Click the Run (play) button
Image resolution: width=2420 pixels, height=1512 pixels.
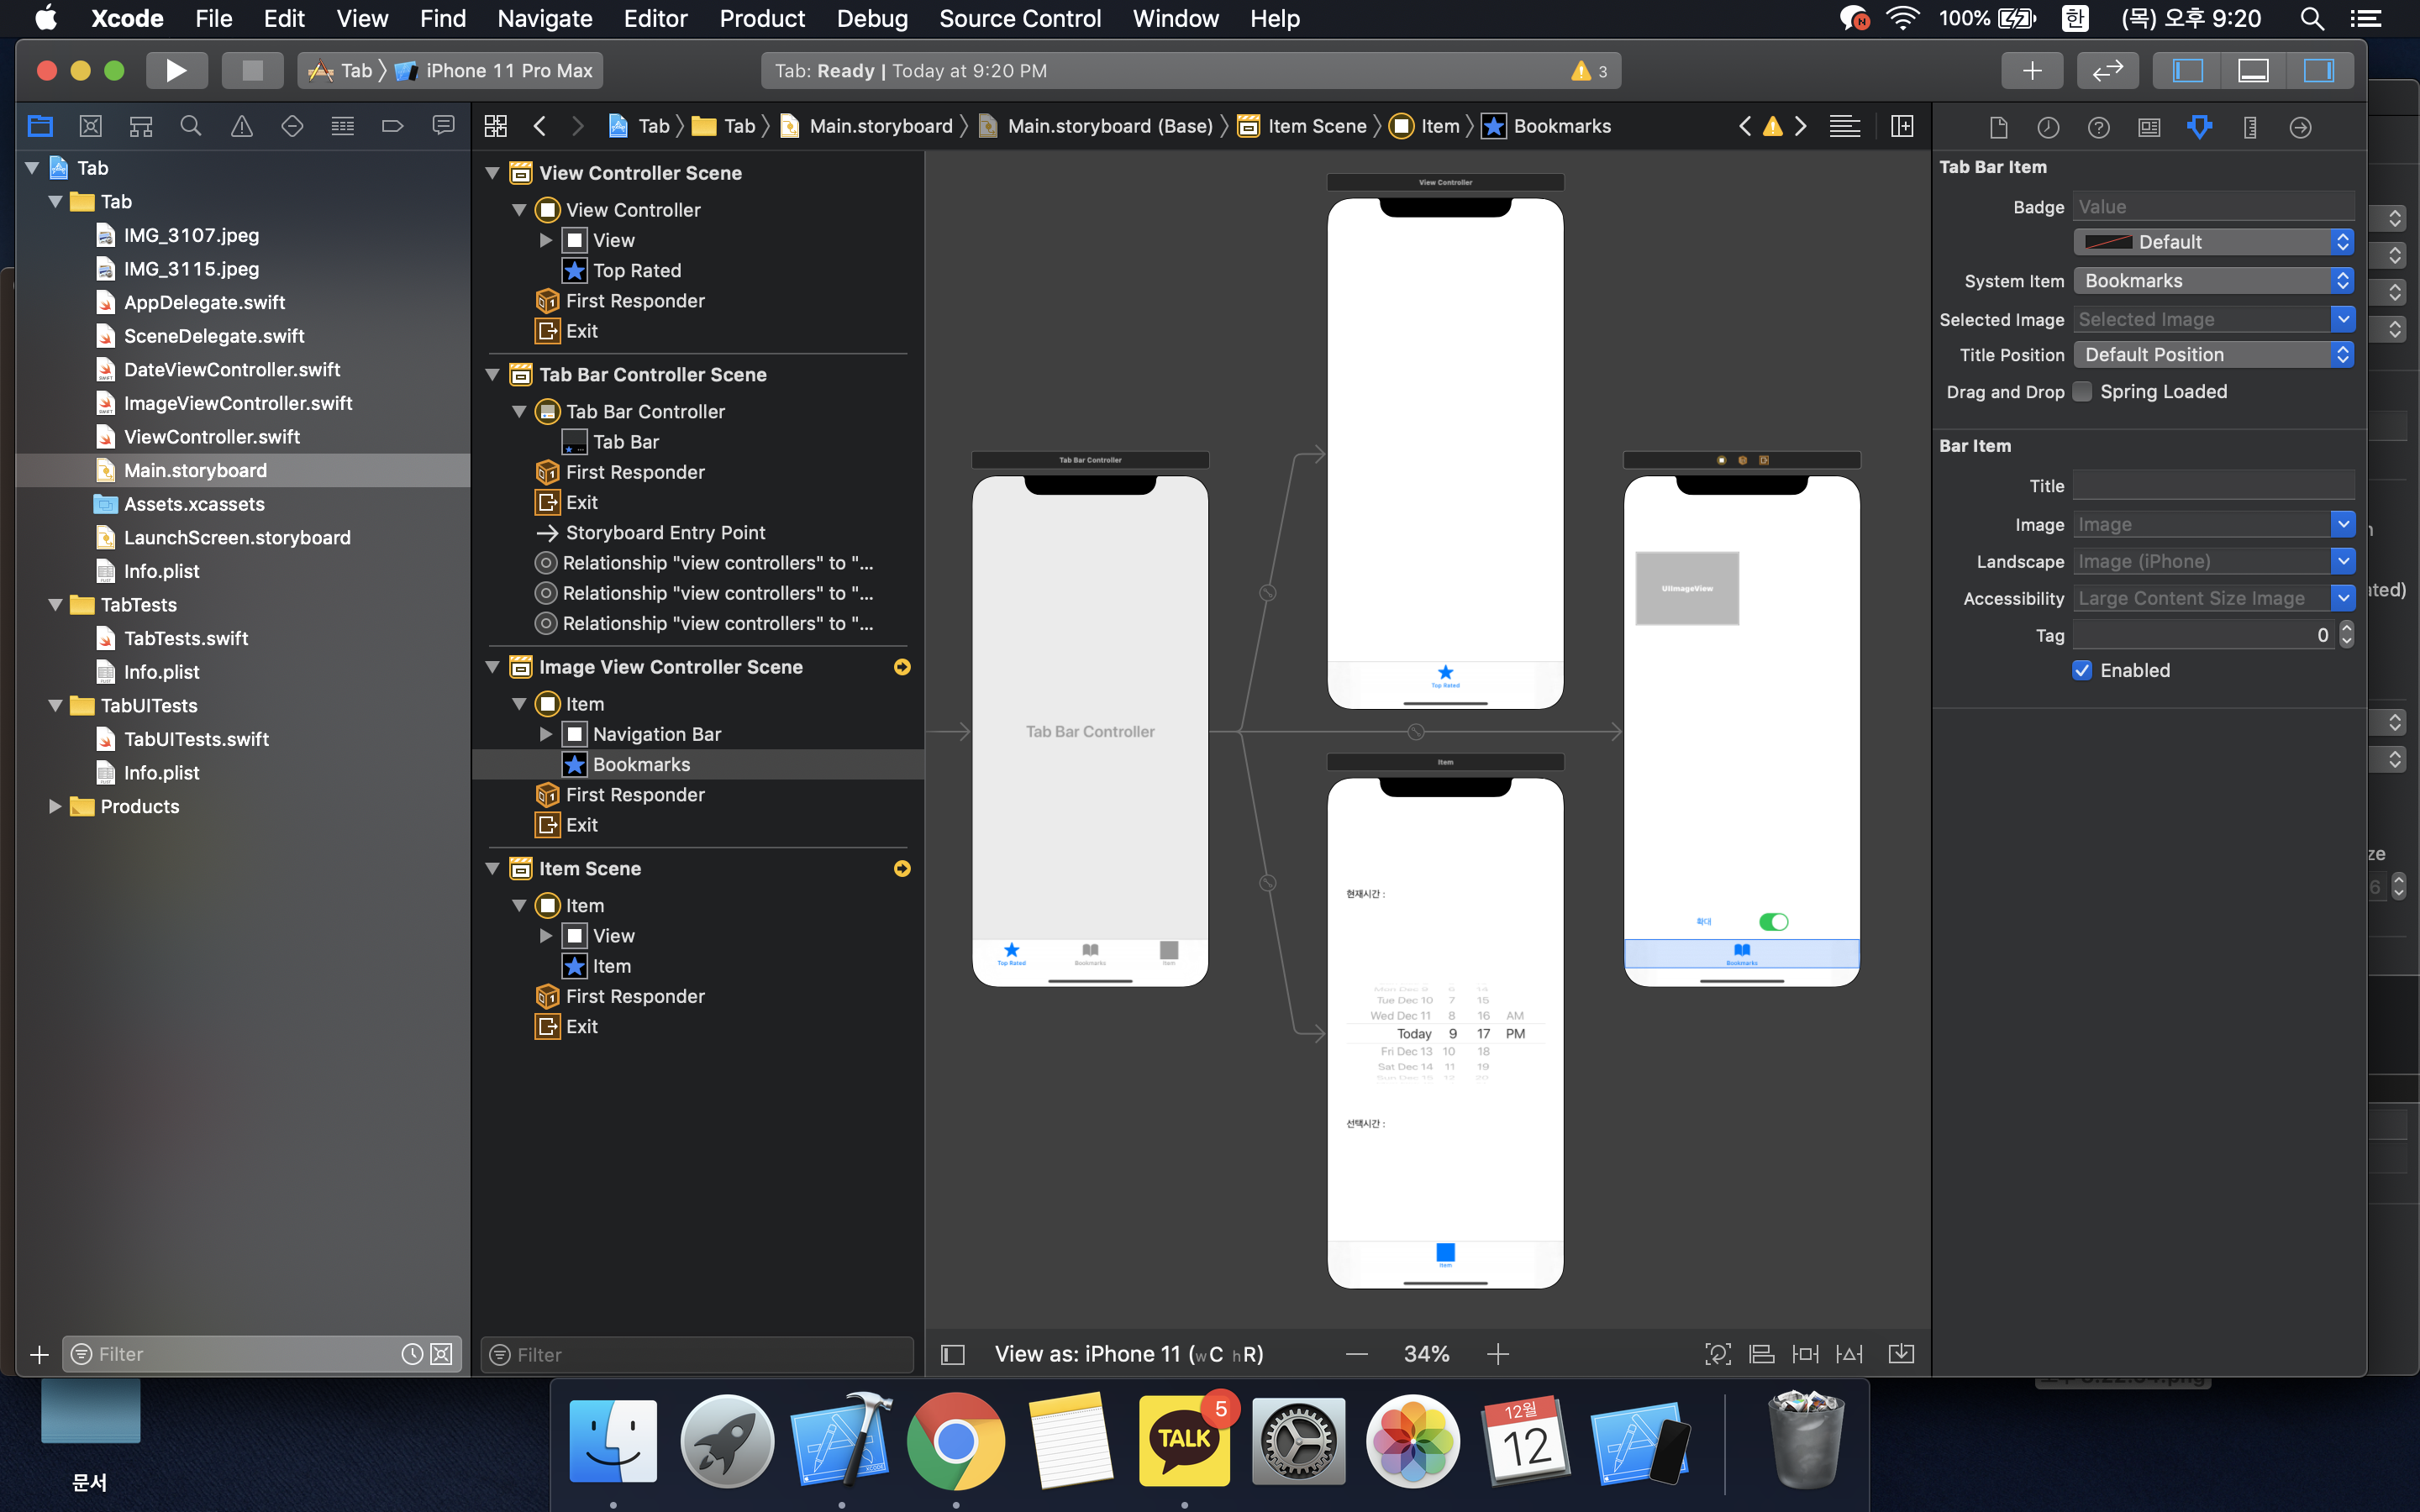tap(176, 71)
